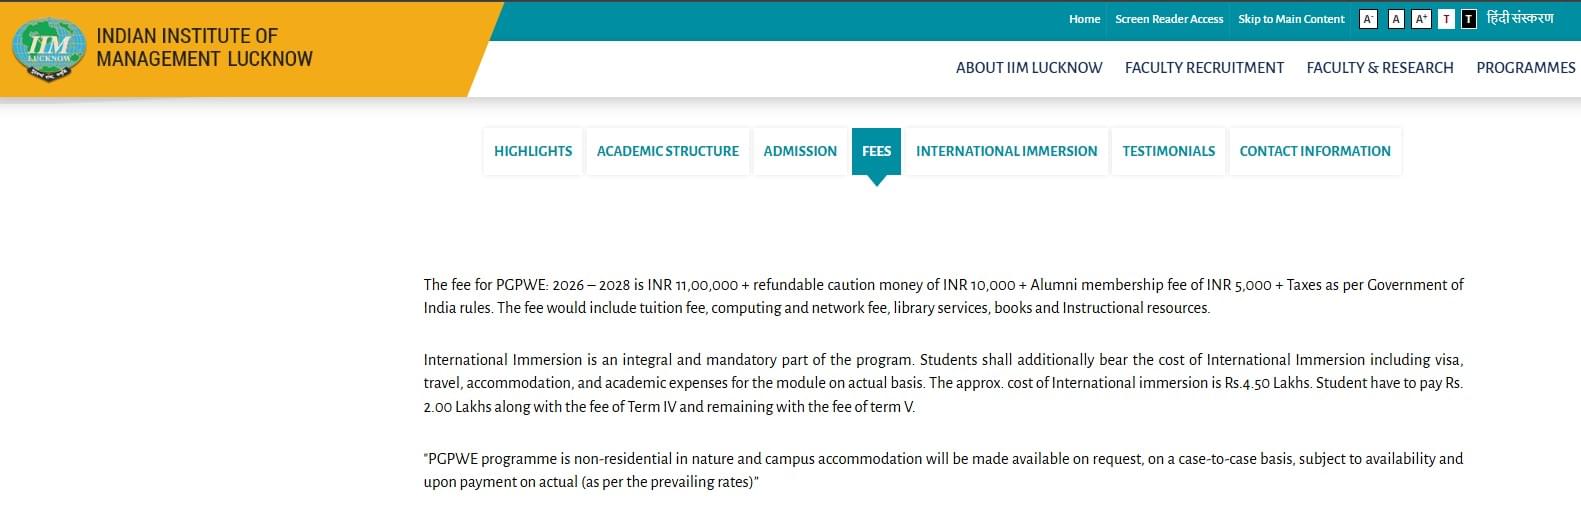Select the white-background T contrast icon

1446,19
